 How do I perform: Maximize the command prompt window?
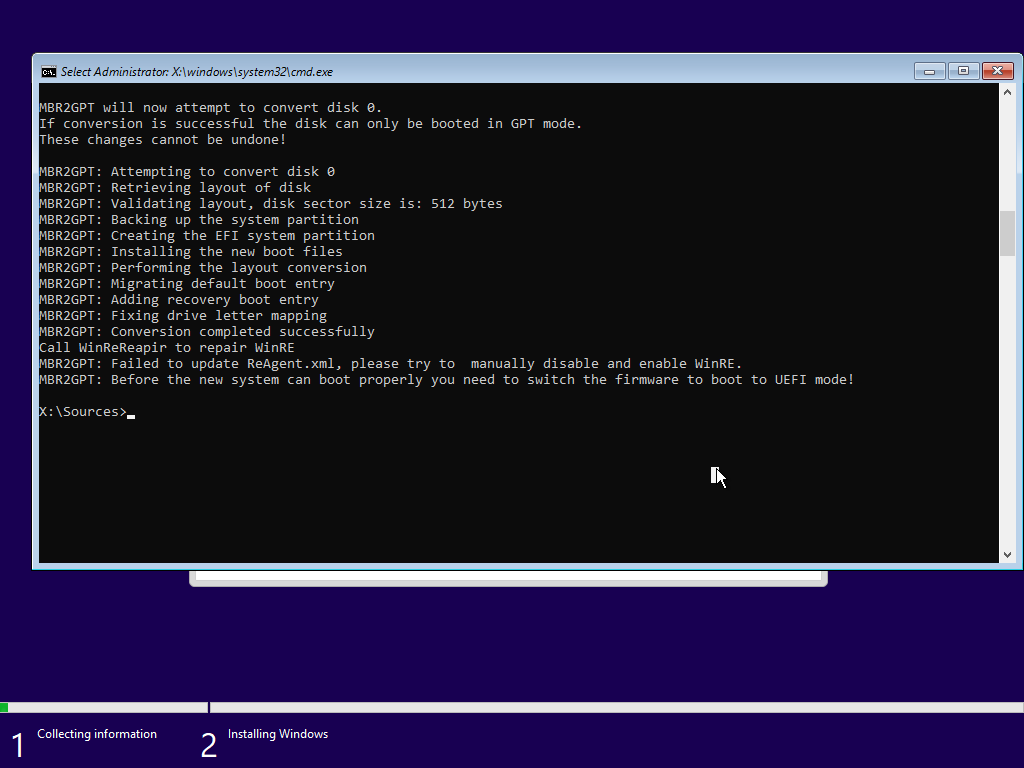point(963,71)
